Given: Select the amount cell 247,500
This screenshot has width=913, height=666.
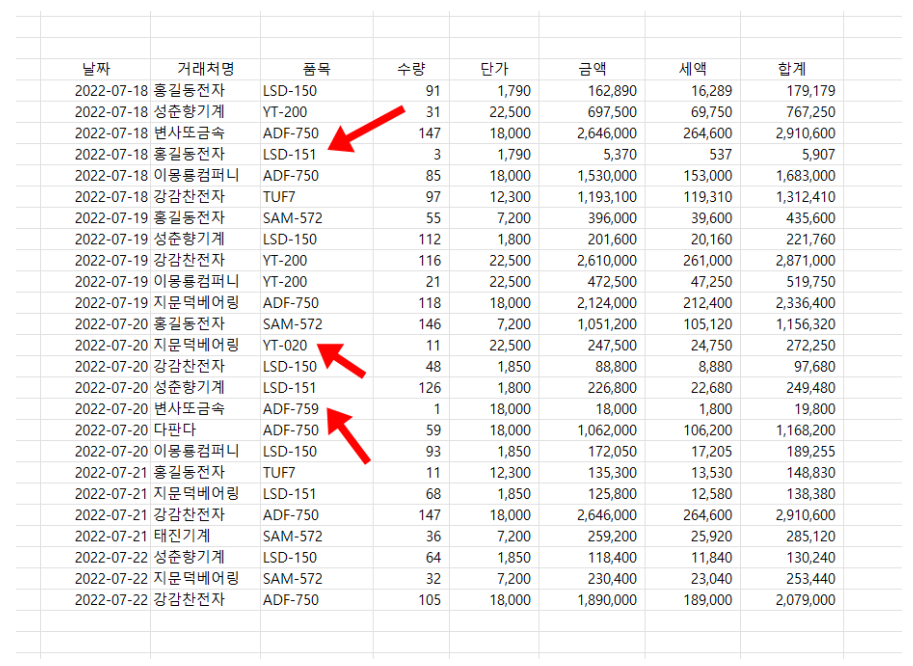Looking at the screenshot, I should click(x=592, y=345).
